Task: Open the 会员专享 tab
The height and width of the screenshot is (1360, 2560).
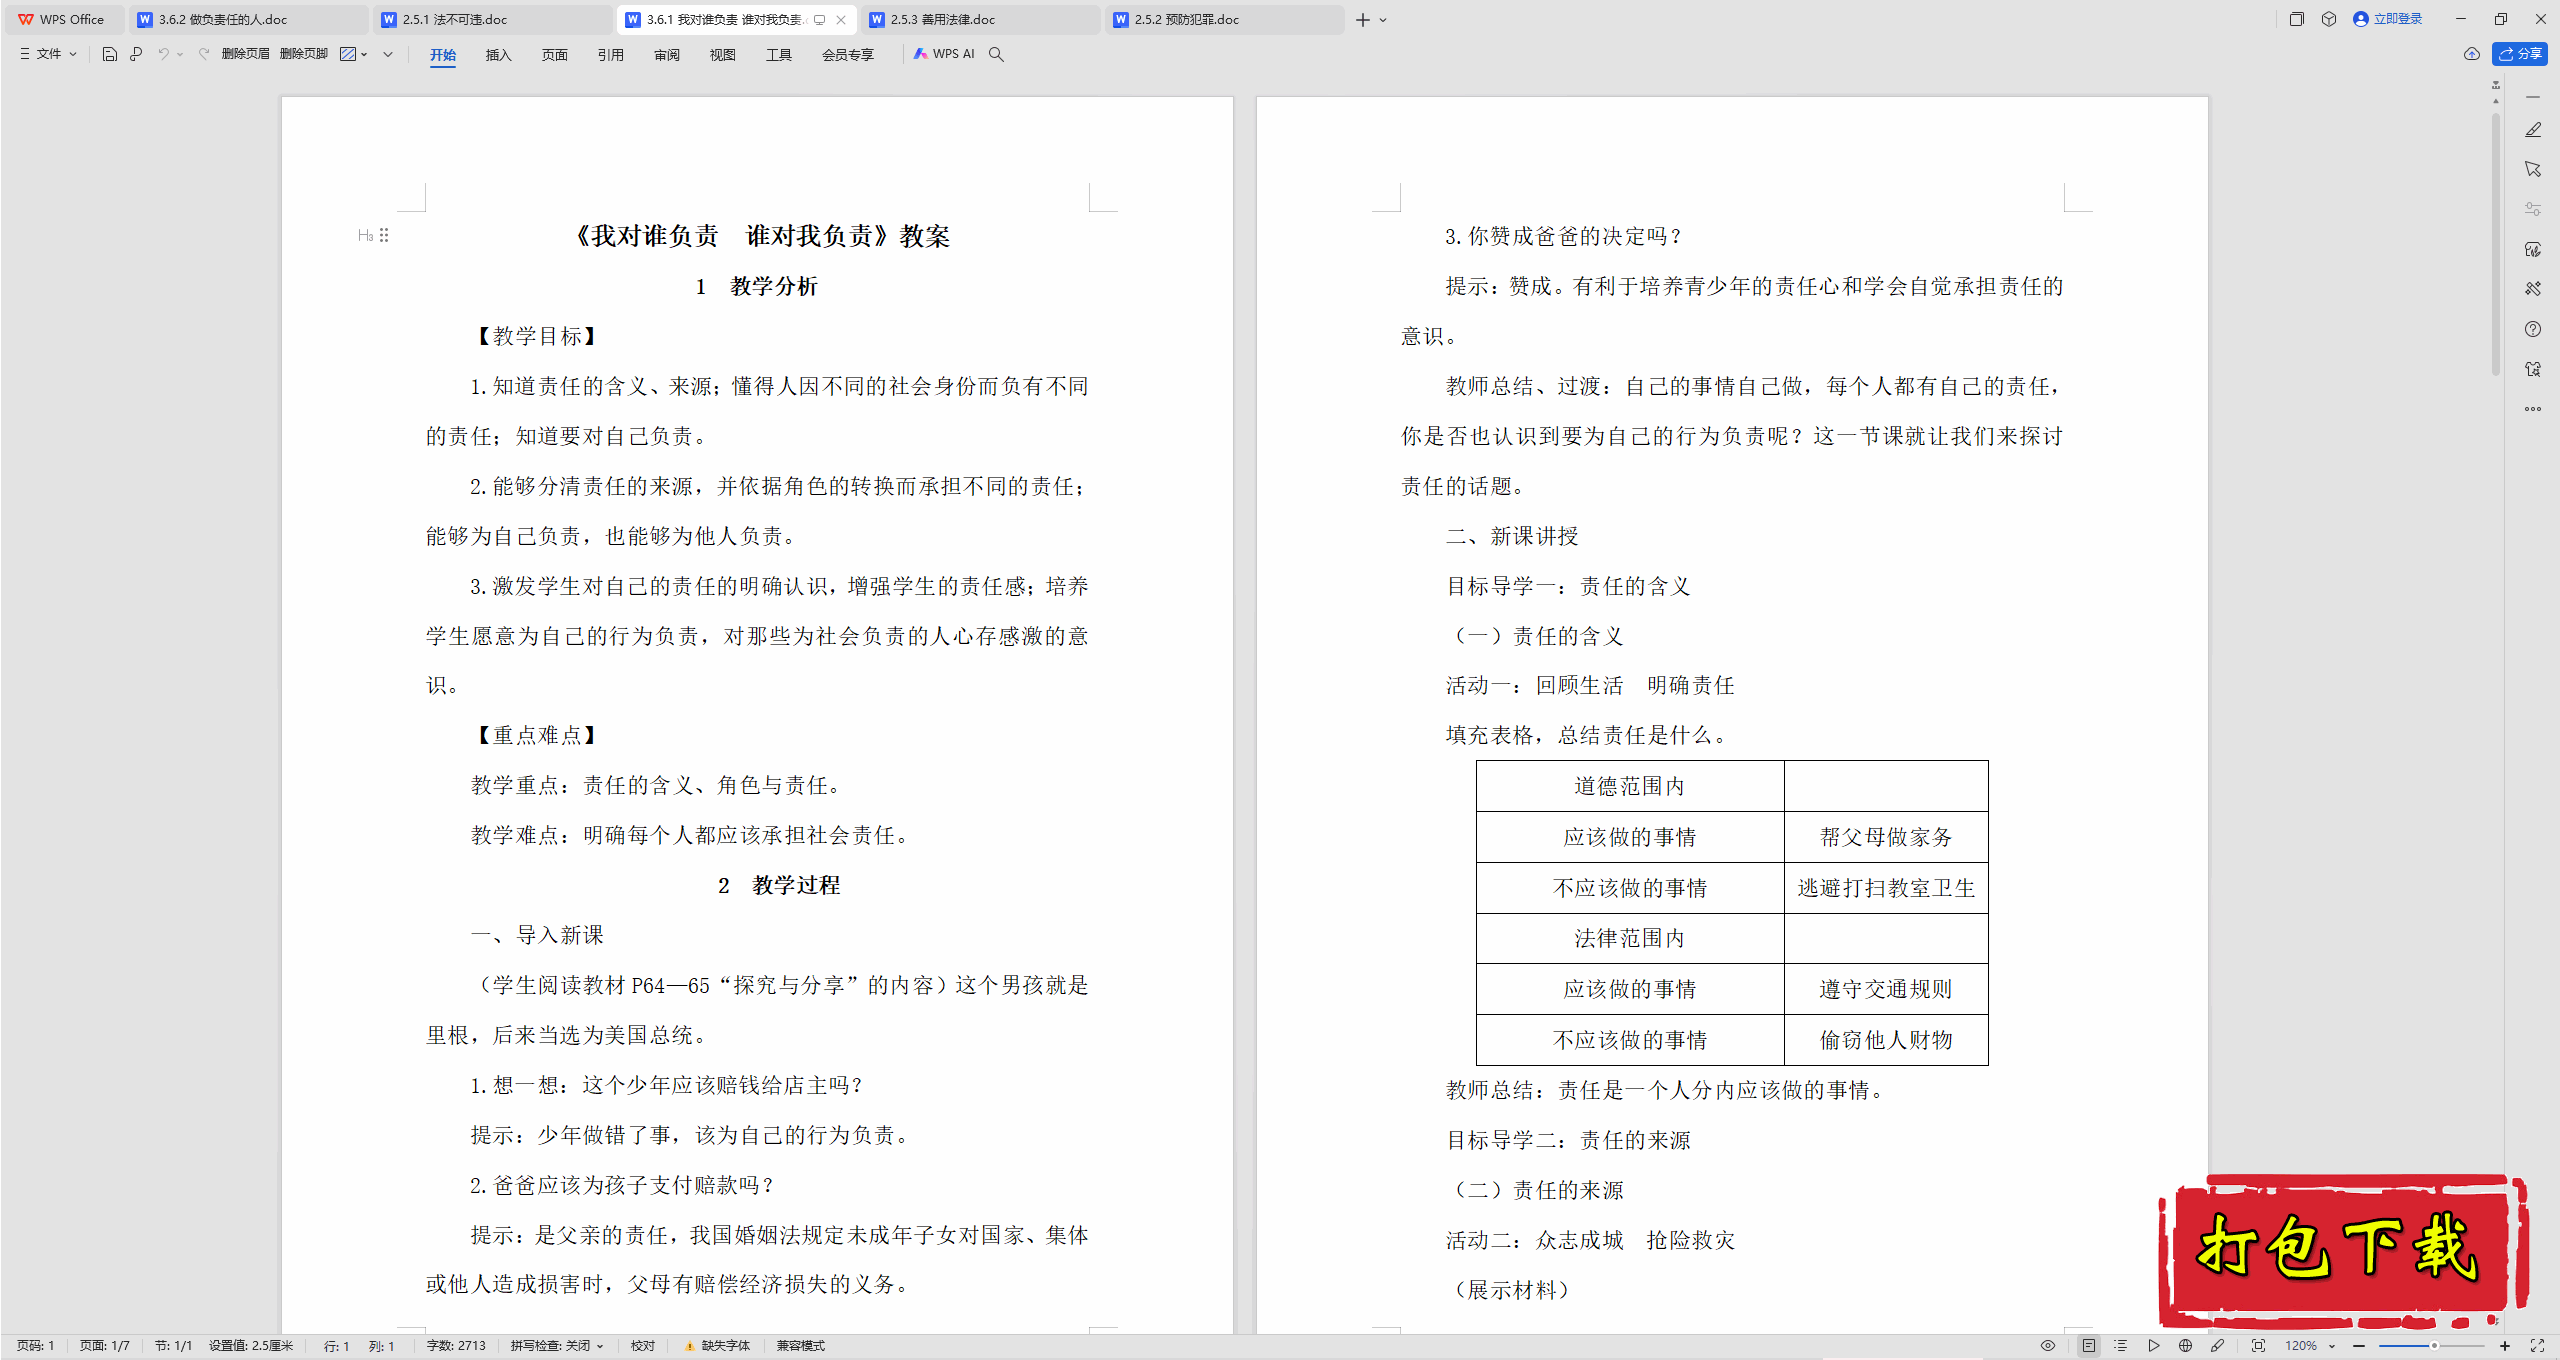Action: click(x=847, y=55)
